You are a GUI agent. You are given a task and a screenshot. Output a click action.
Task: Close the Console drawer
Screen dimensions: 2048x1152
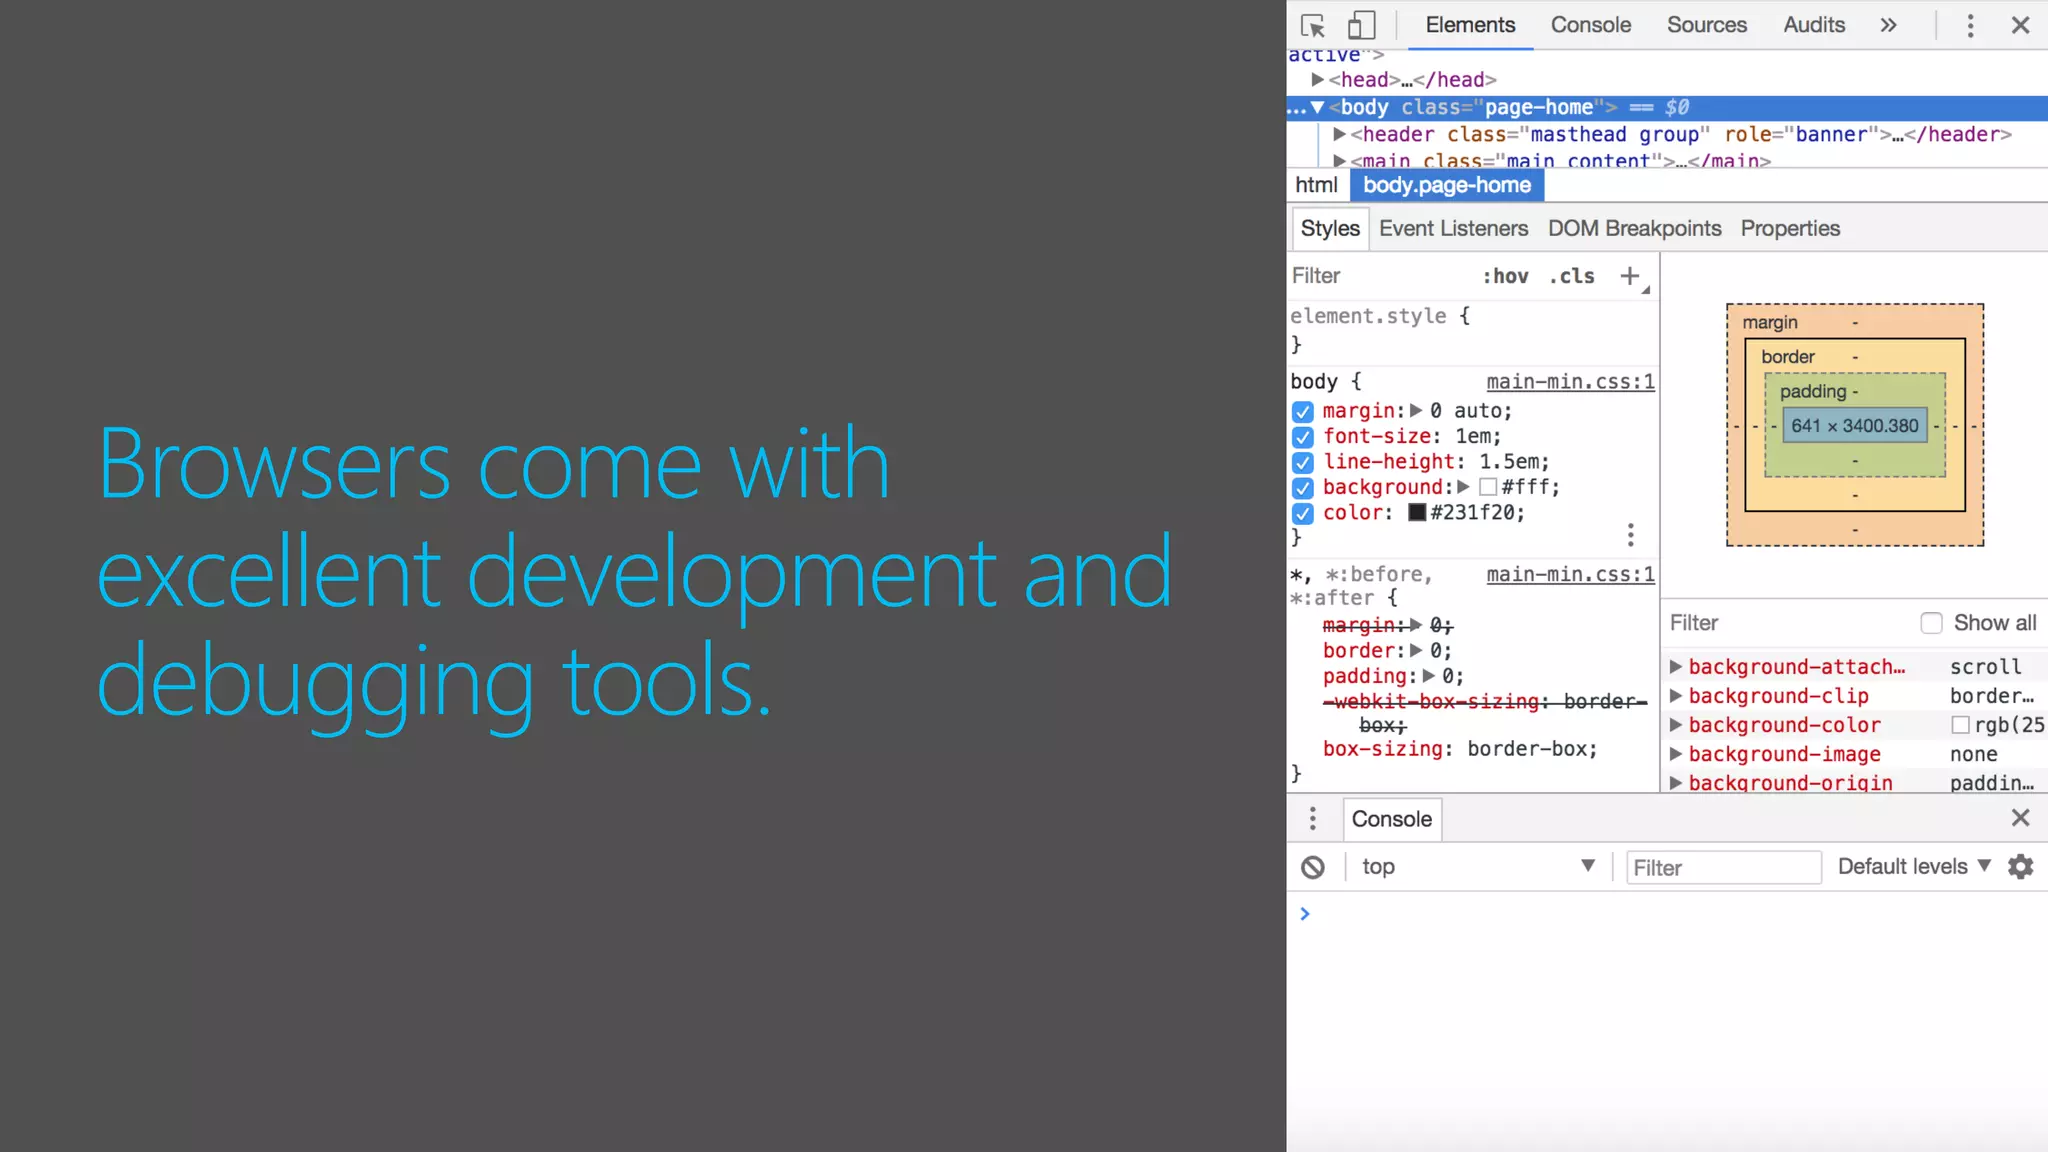[2020, 818]
